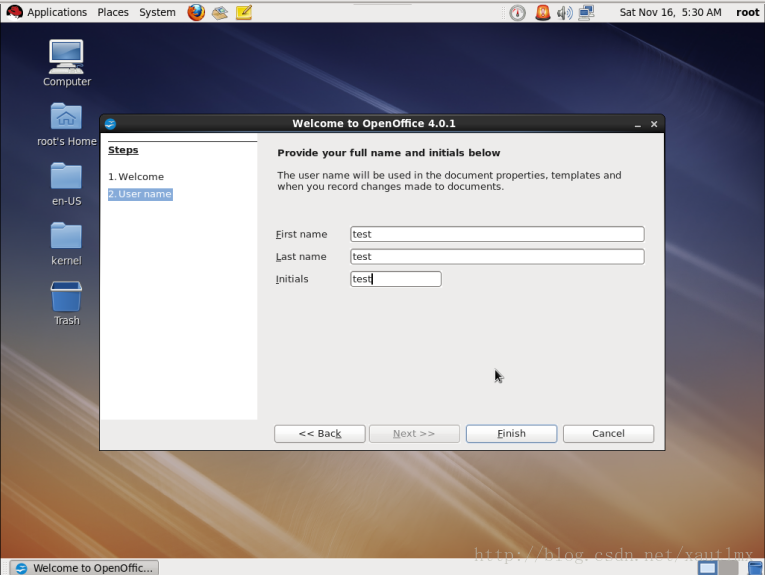The width and height of the screenshot is (765, 575).
Task: Switch to second workspace in pager
Action: (x=728, y=568)
